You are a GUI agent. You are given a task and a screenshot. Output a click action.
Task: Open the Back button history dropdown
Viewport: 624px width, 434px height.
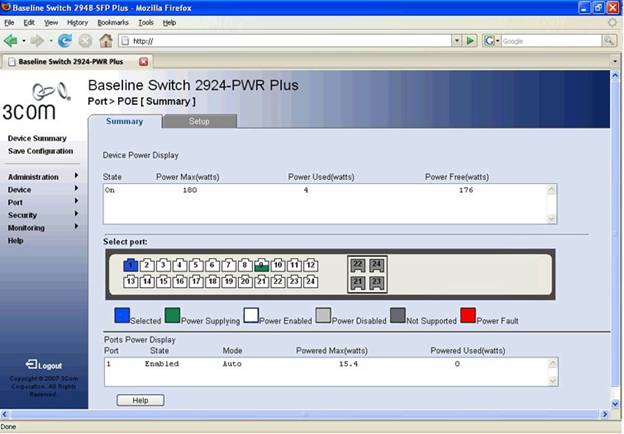(x=23, y=41)
